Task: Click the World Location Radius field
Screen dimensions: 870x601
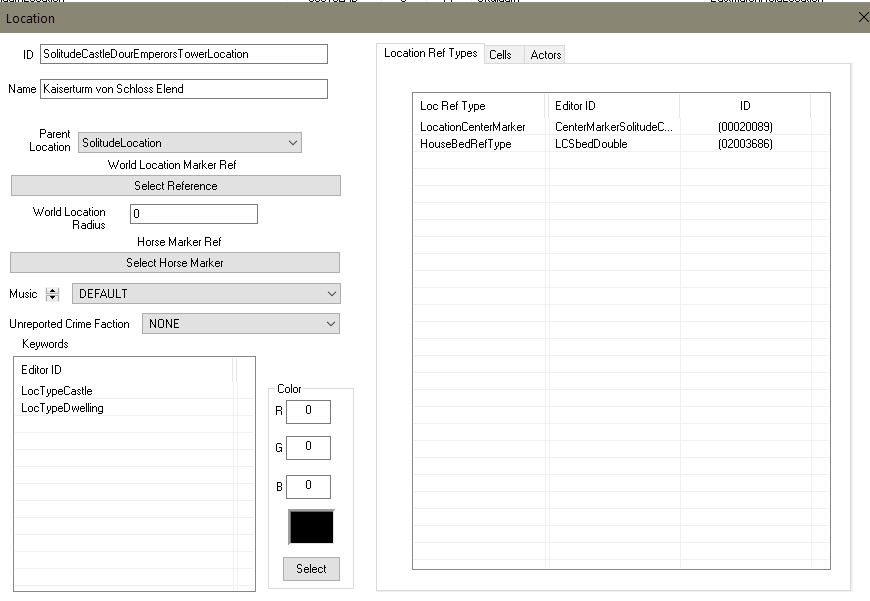Action: point(194,214)
